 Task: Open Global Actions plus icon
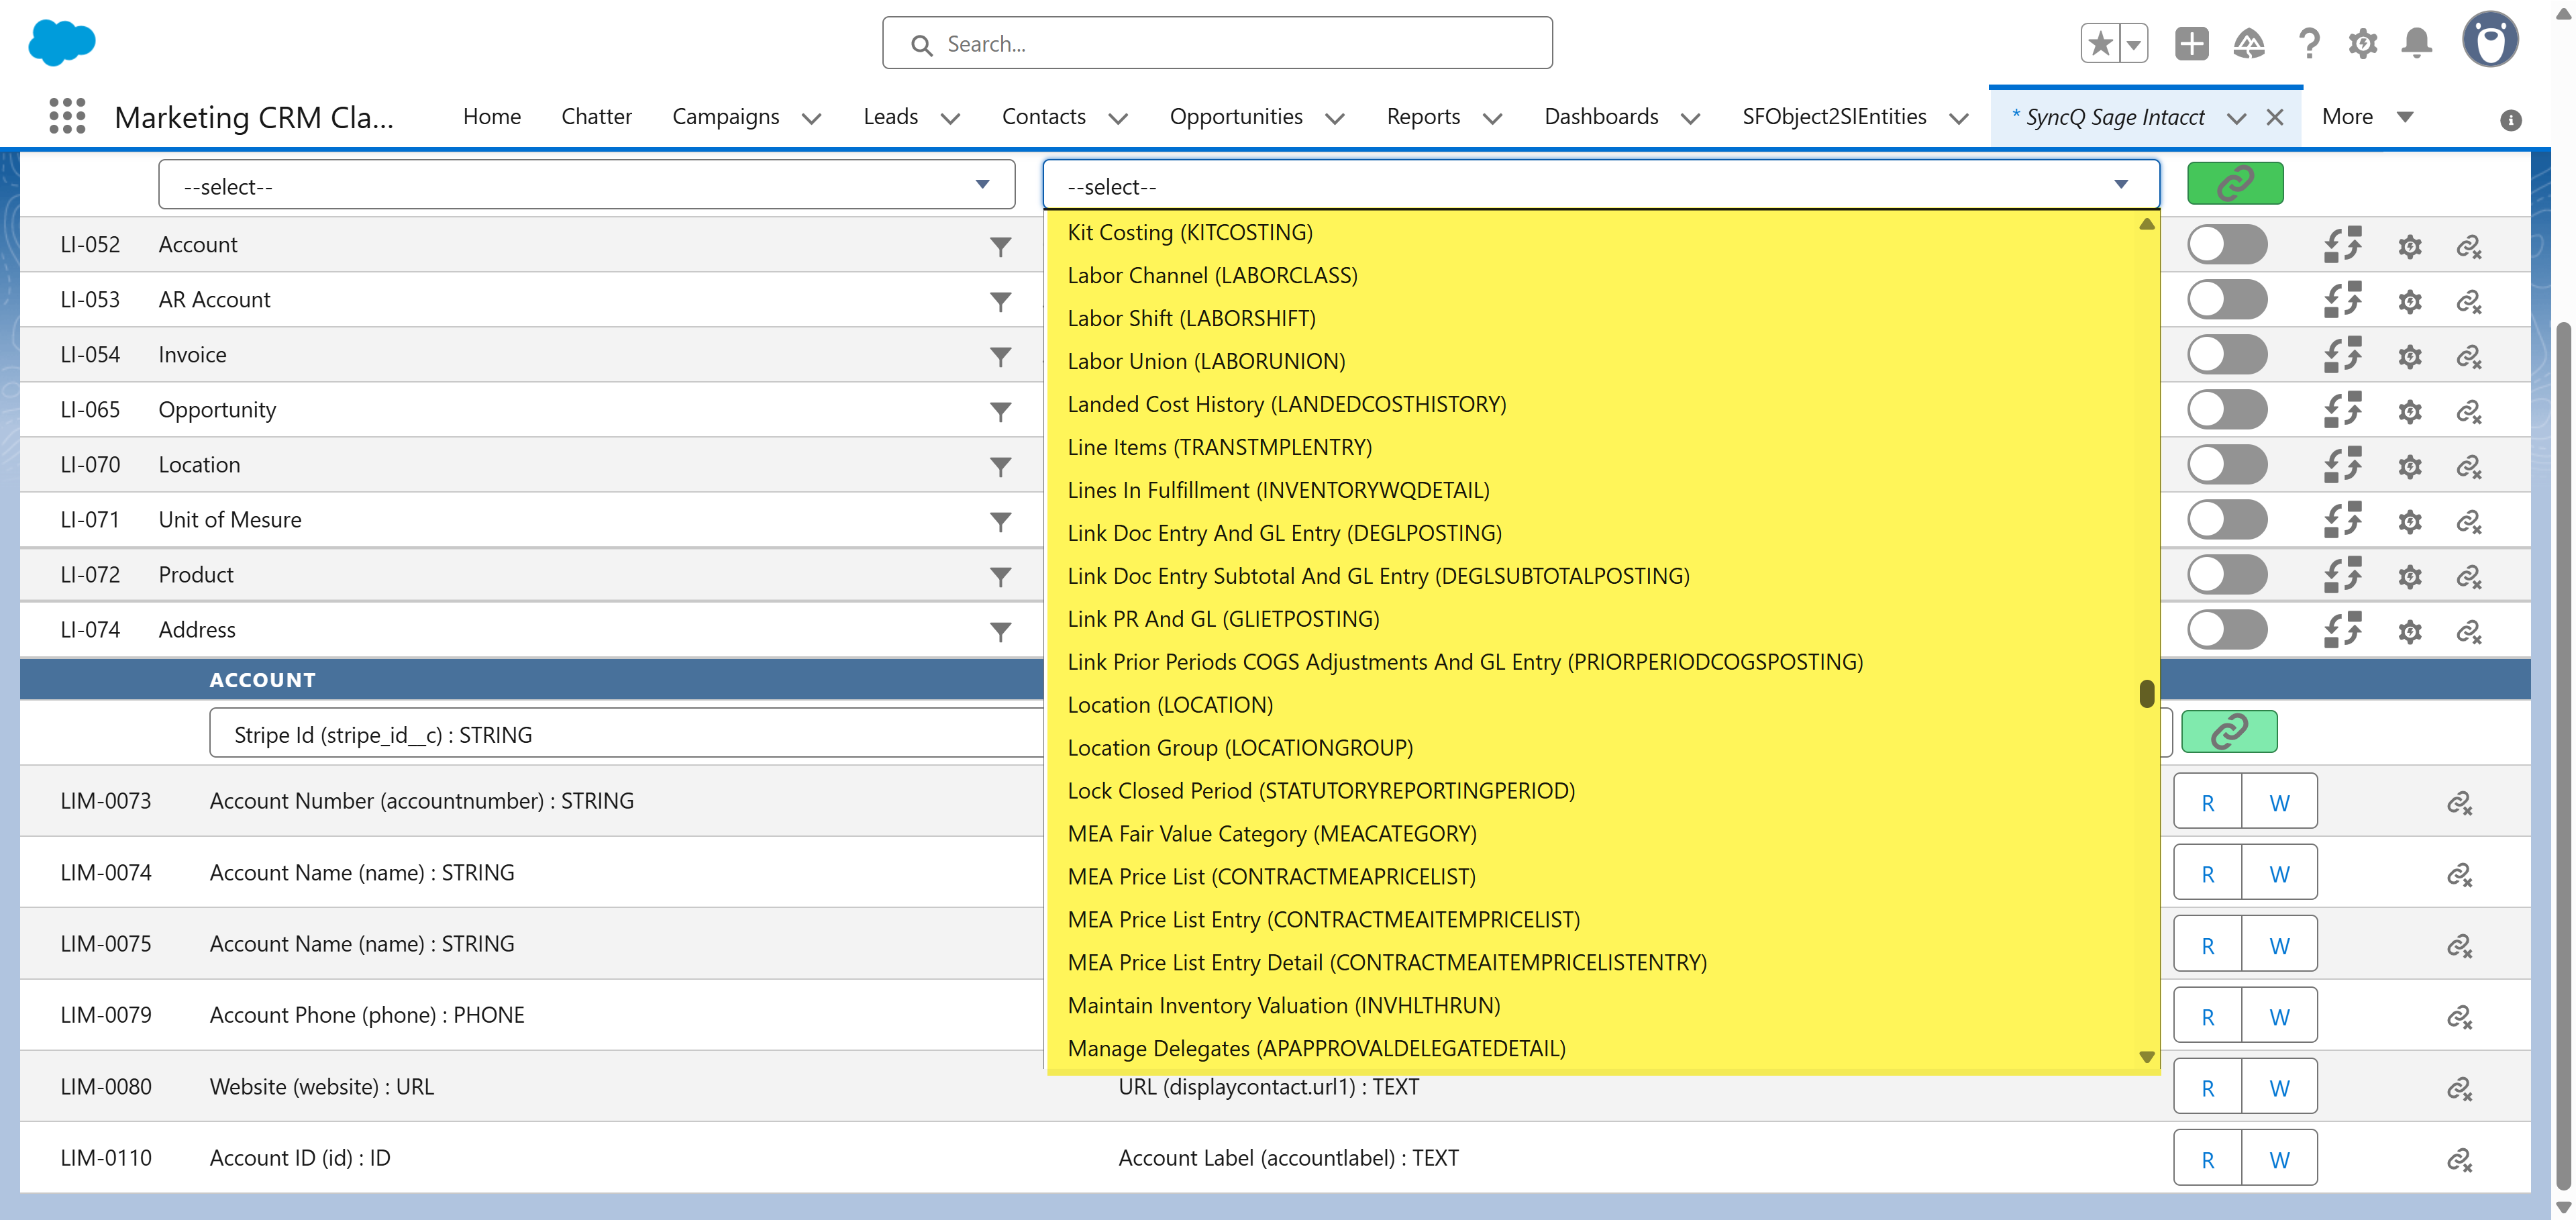[x=2191, y=43]
